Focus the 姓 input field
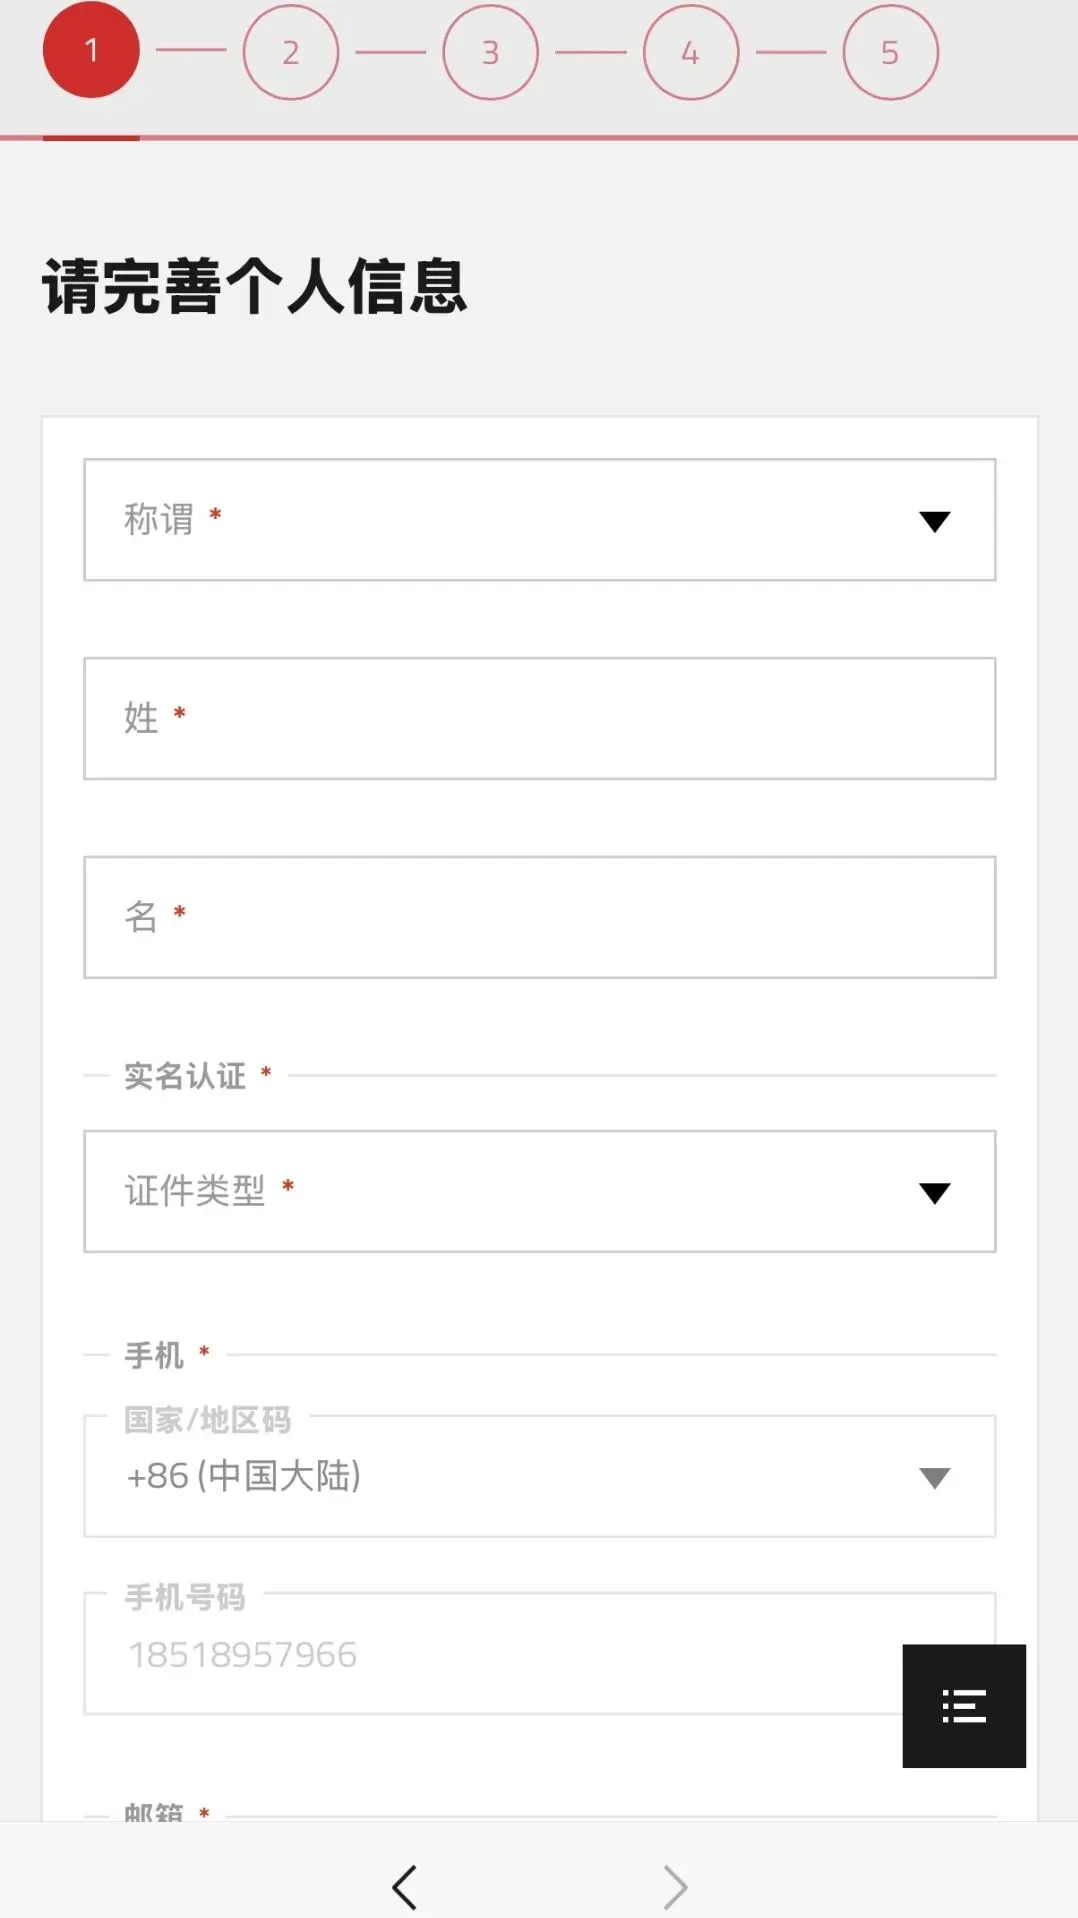 point(540,718)
